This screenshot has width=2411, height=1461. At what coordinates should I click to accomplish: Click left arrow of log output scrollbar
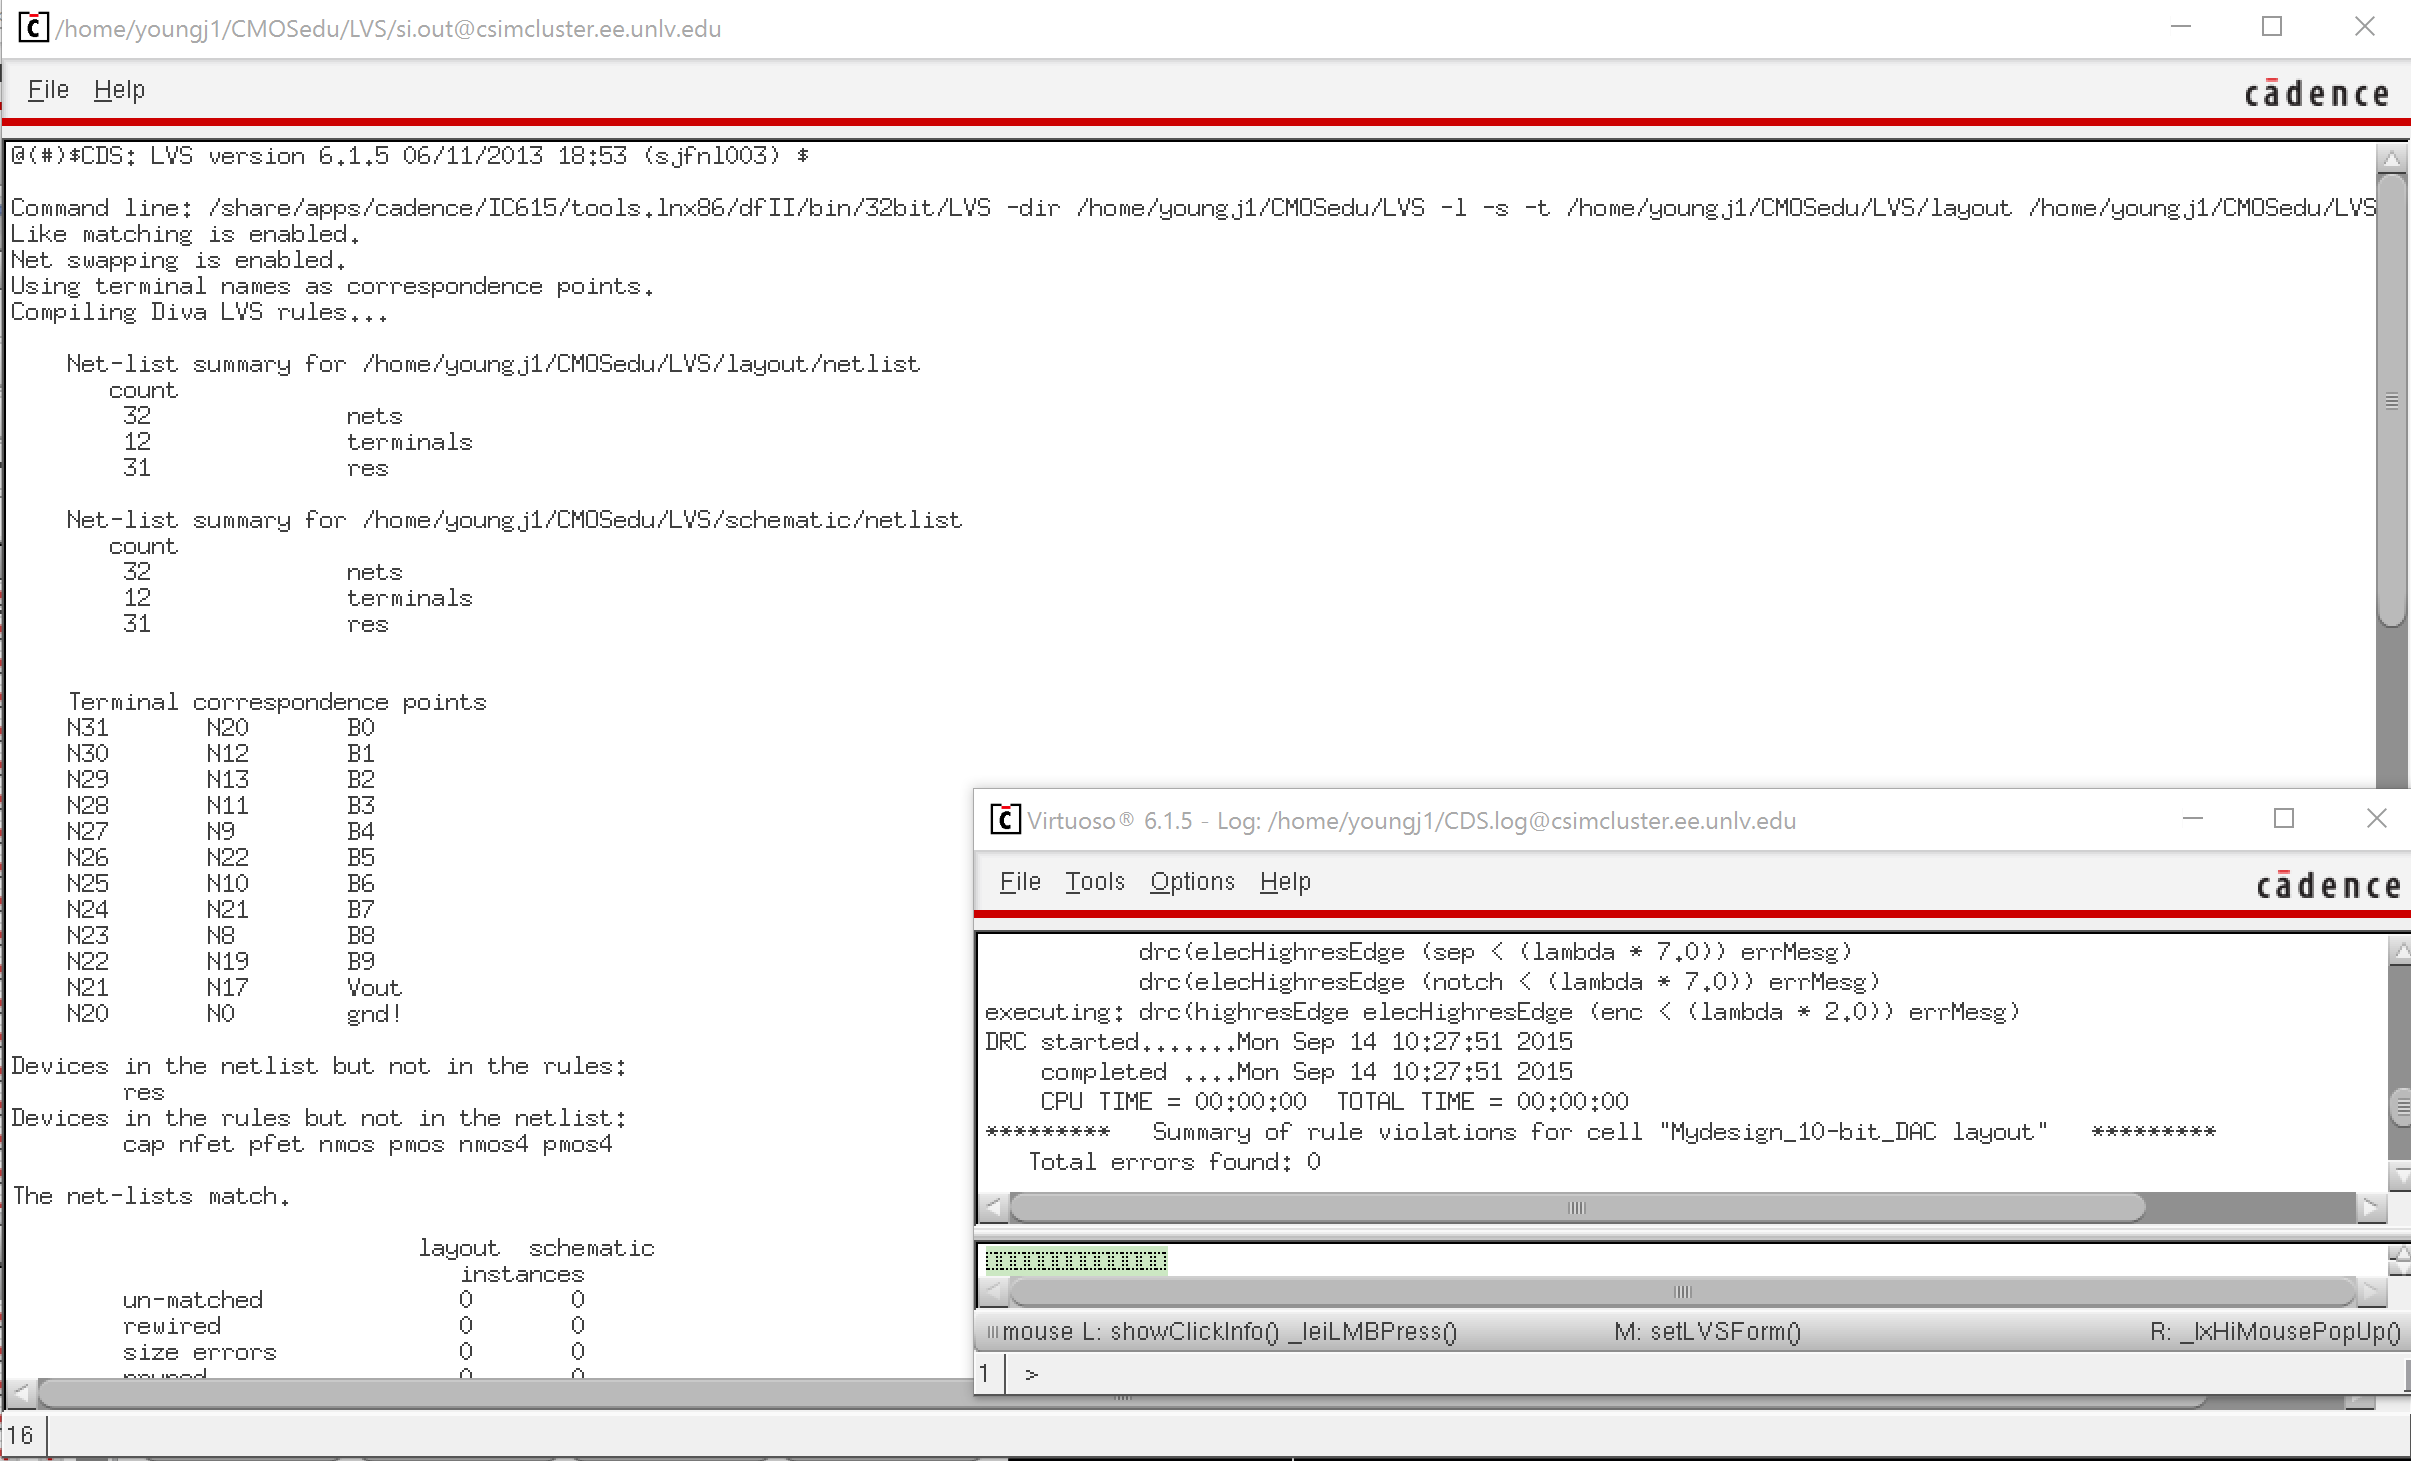click(x=993, y=1207)
